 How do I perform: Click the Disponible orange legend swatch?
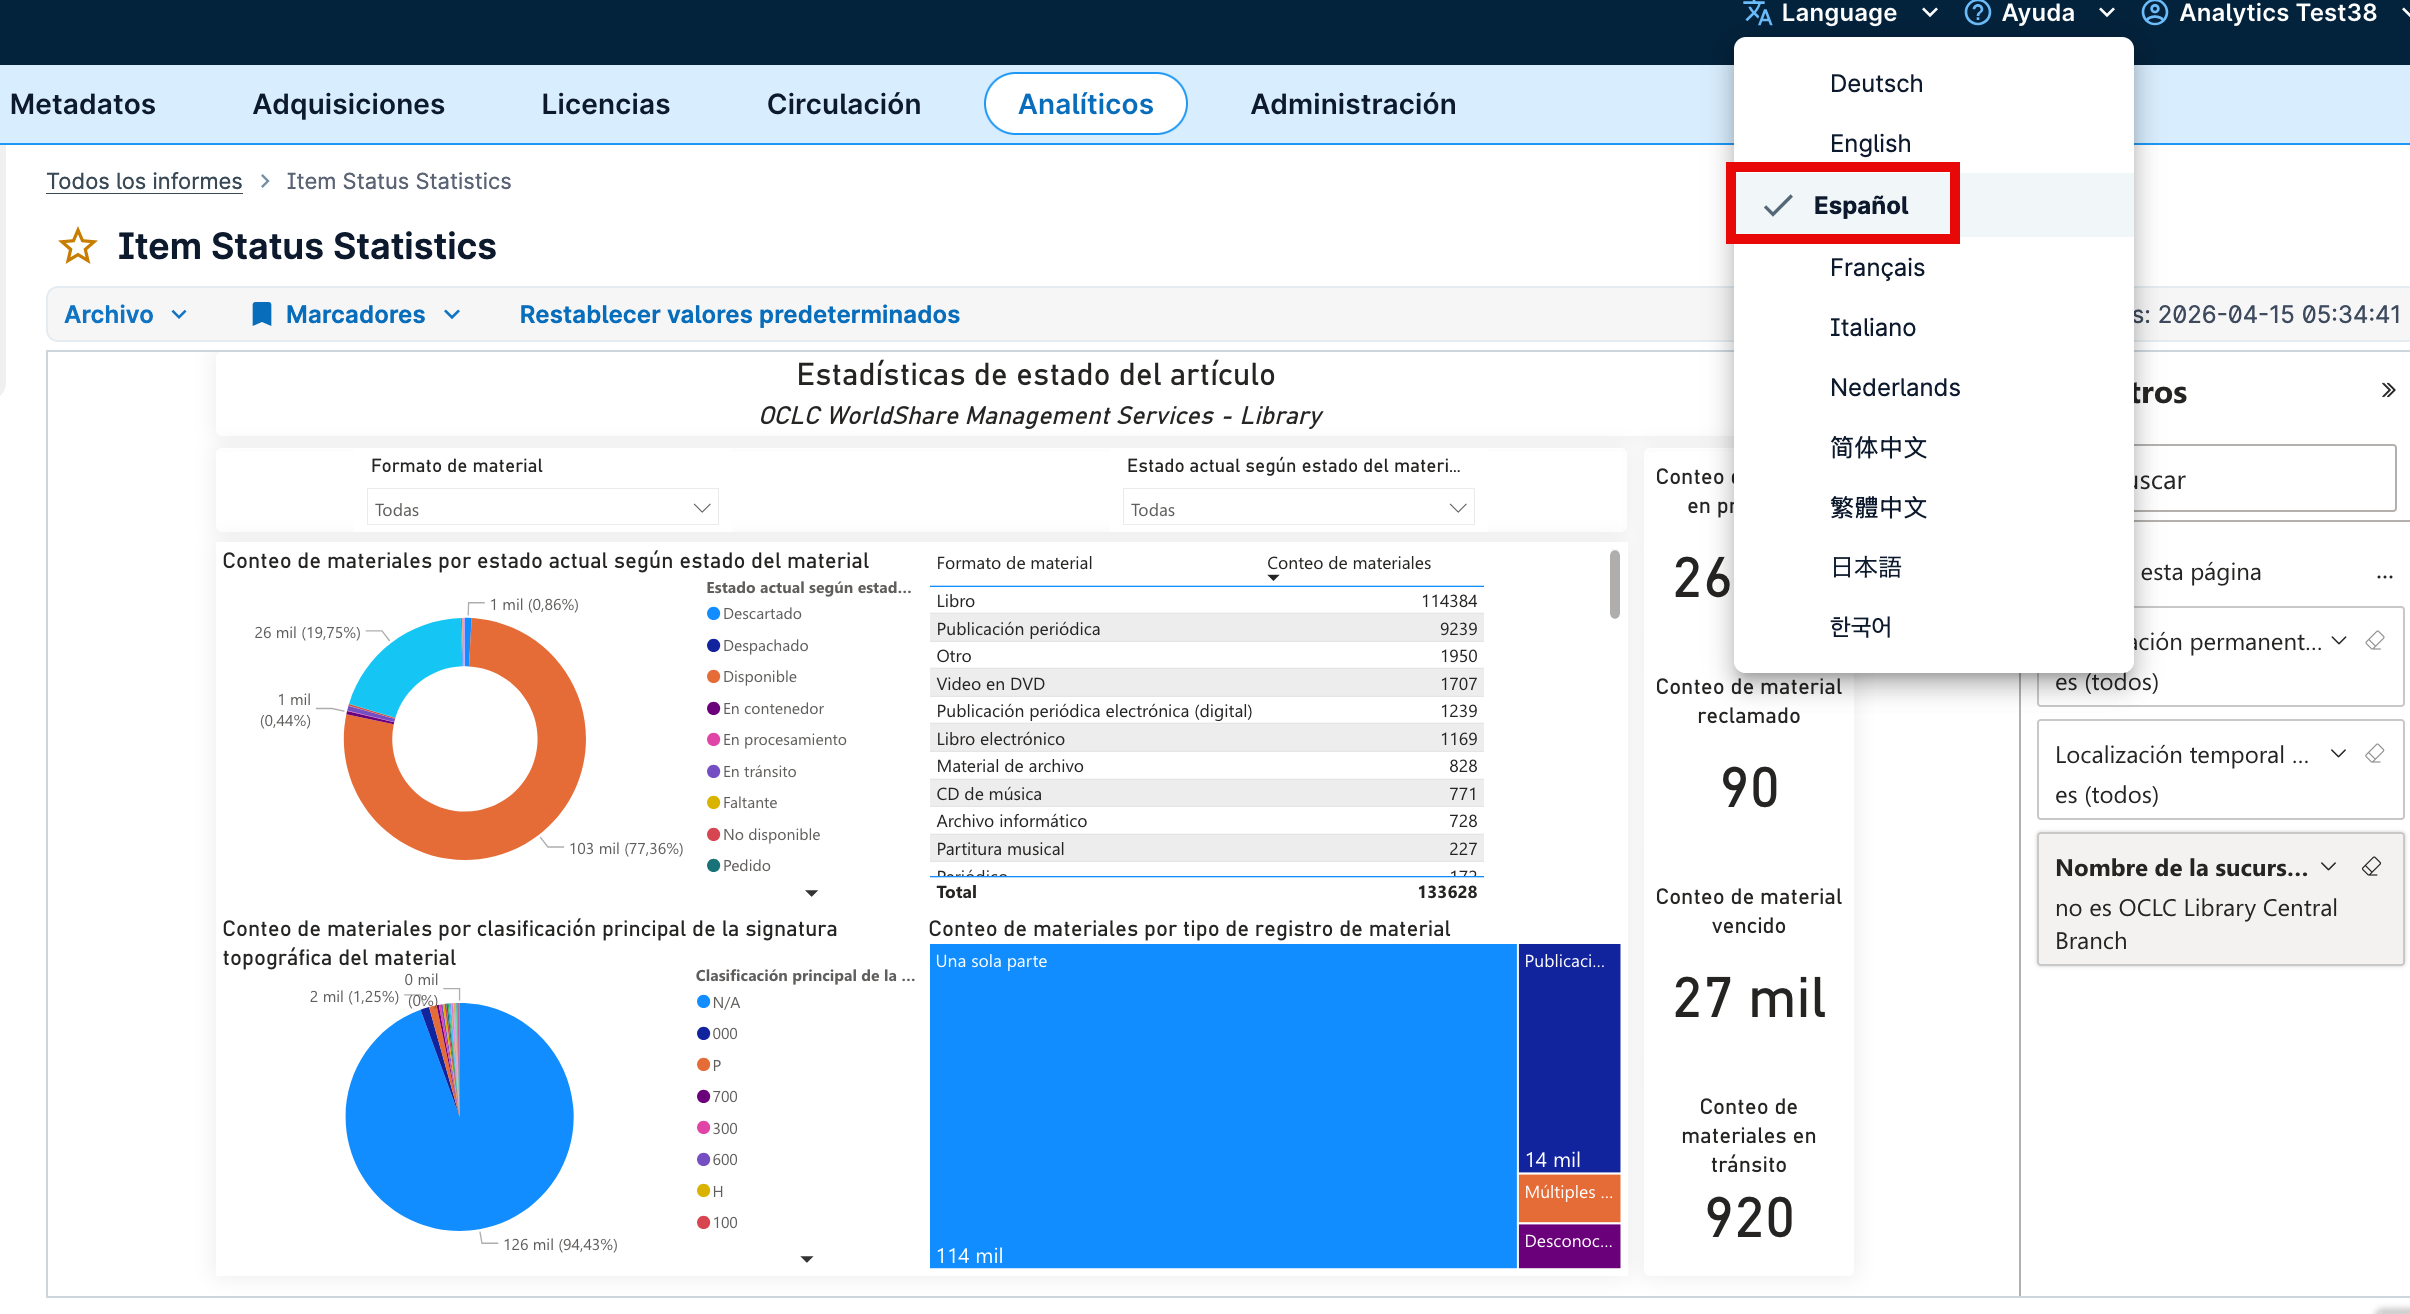point(713,677)
